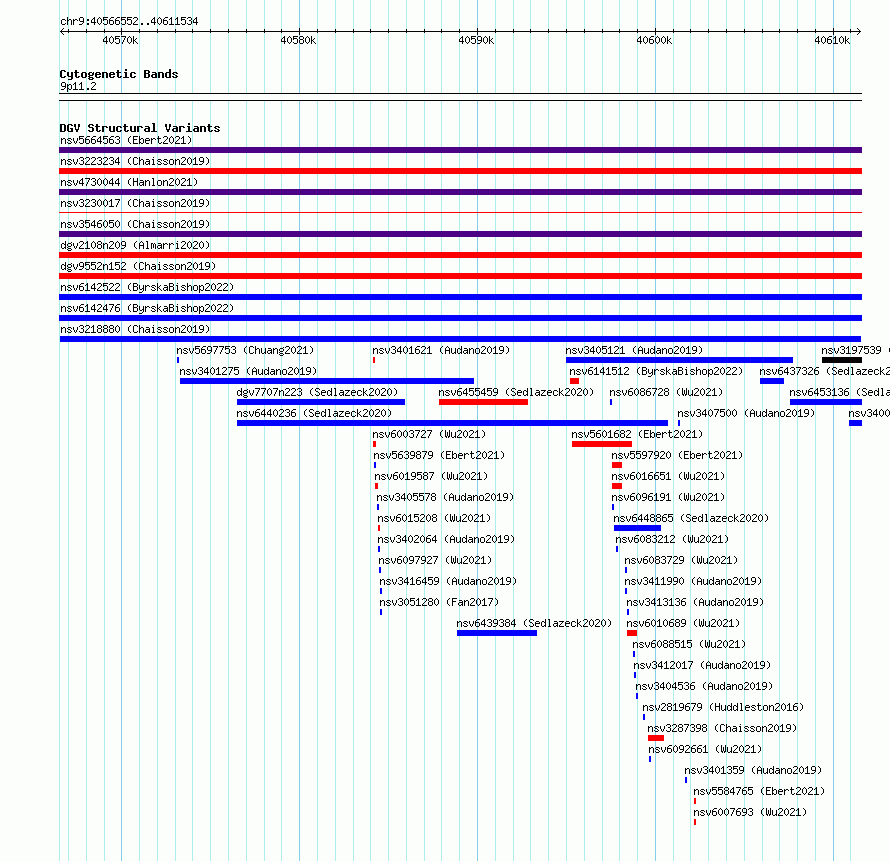Click the purple bar under nsv5664563
This screenshot has height=861, width=890.
(x=460, y=150)
